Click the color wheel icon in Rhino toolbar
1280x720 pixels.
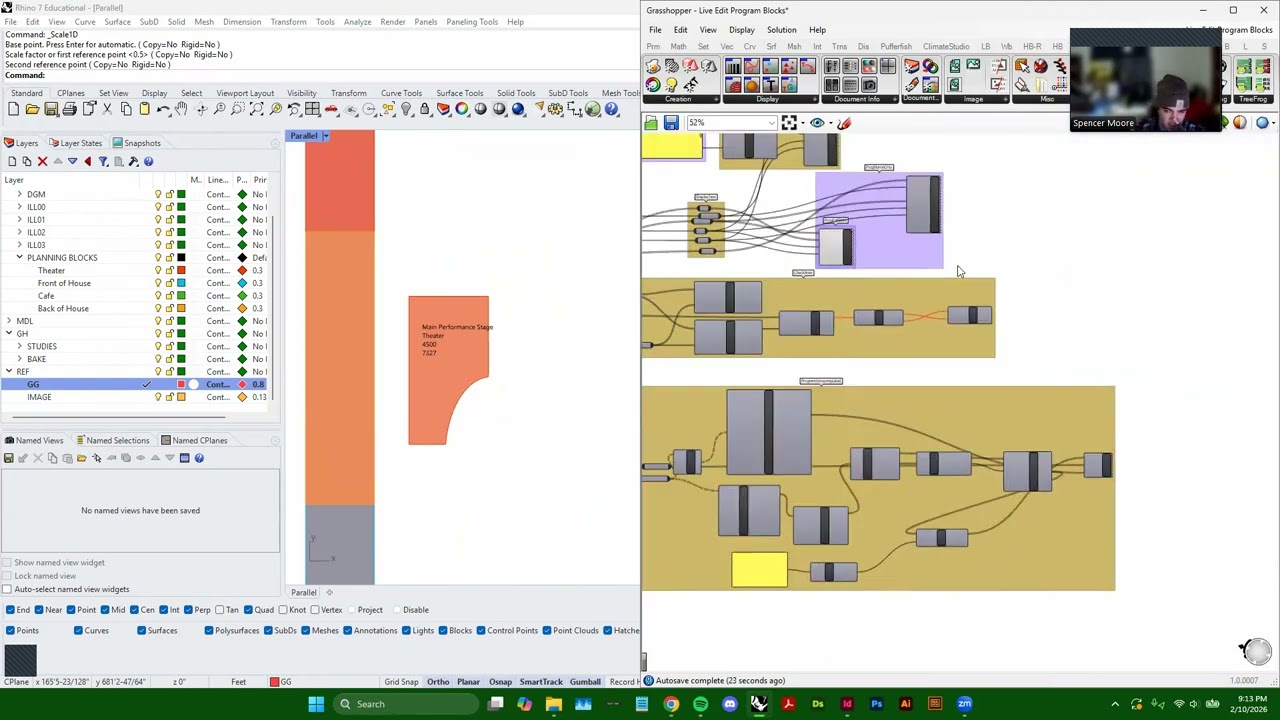point(462,109)
